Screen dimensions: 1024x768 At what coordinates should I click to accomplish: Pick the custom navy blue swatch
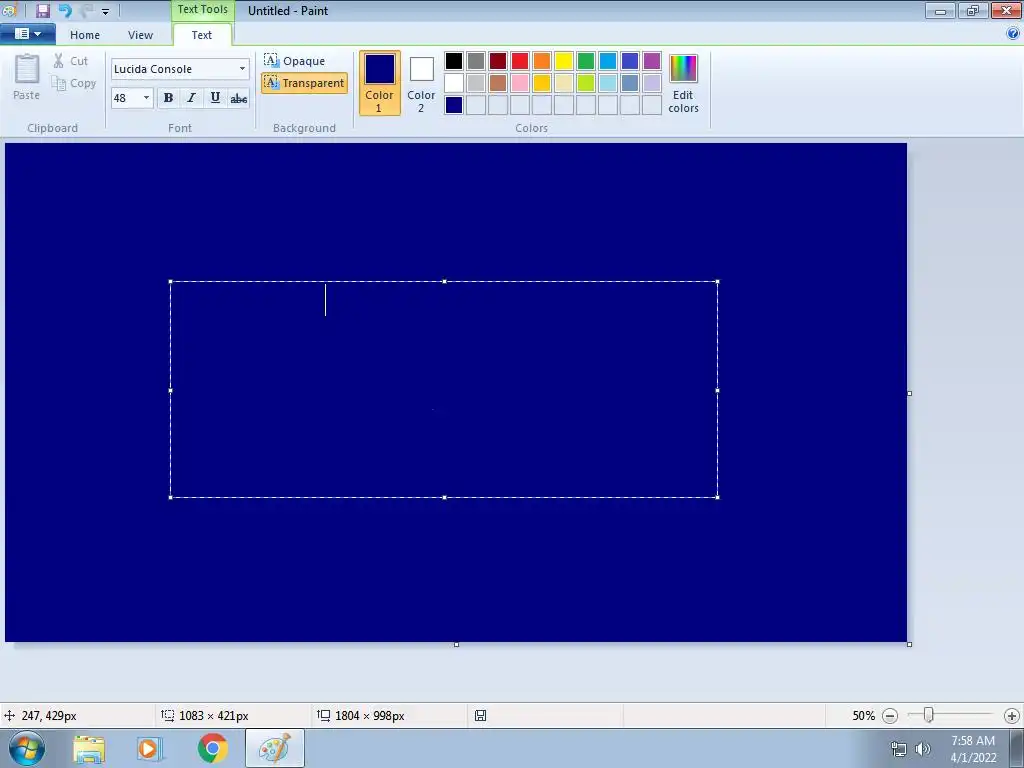454,105
